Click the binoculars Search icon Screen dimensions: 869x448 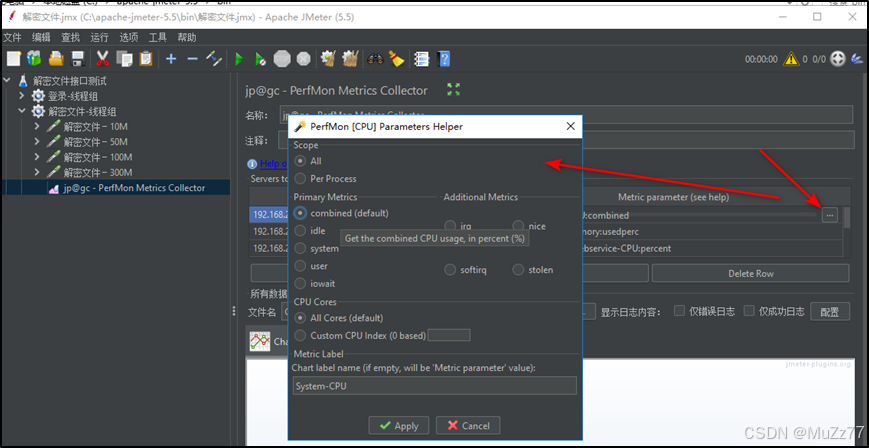[x=375, y=59]
